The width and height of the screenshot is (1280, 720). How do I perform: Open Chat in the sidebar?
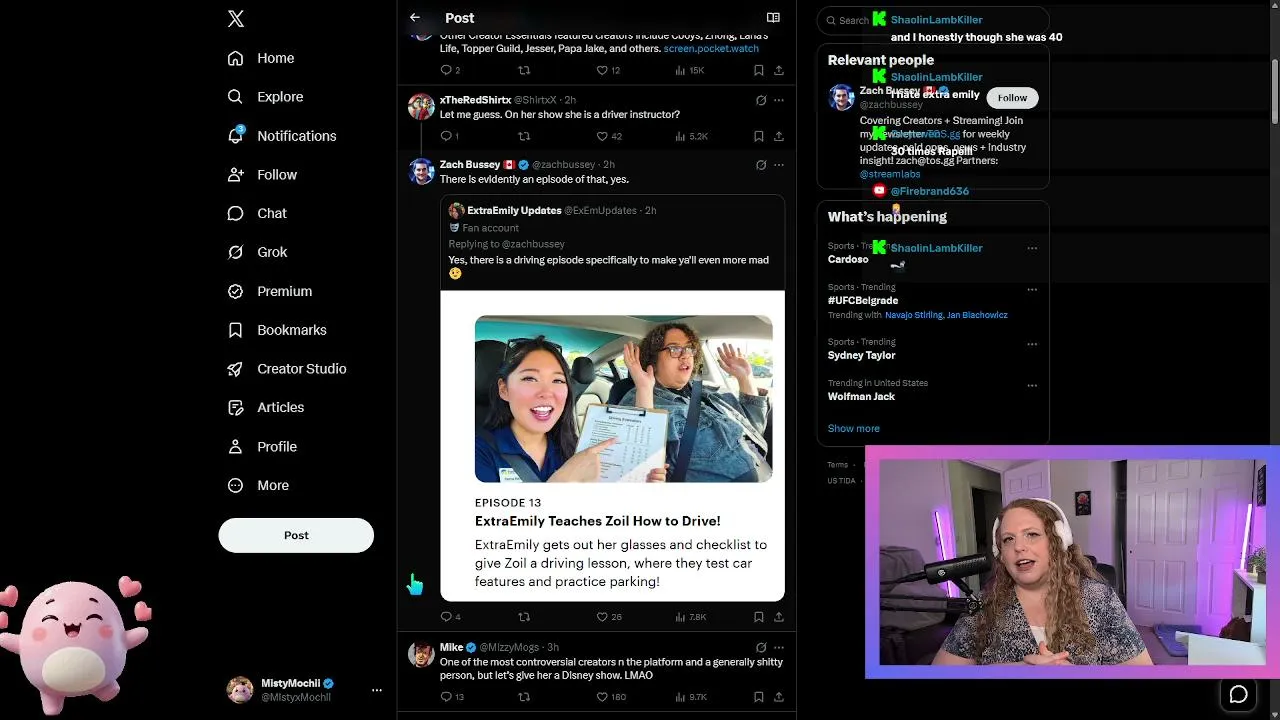[x=257, y=213]
